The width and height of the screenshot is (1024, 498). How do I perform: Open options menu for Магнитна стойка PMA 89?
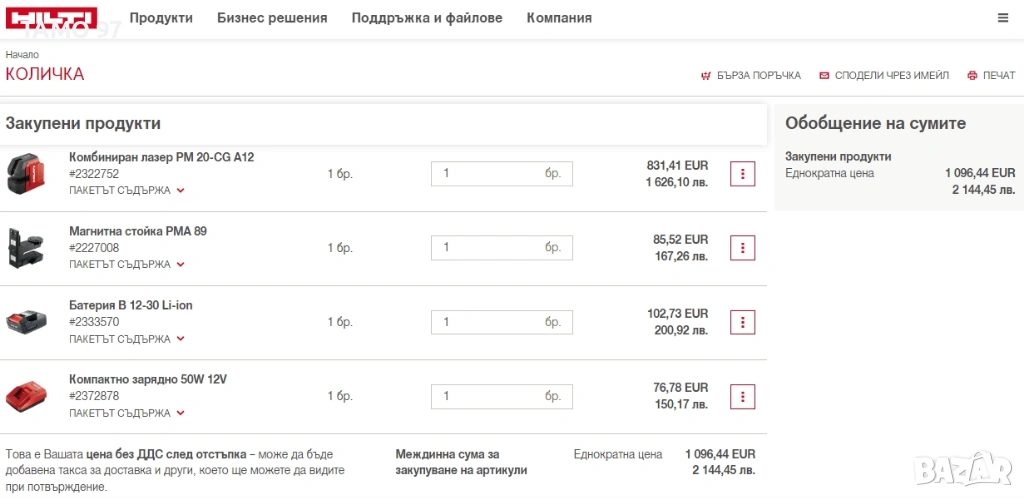click(x=743, y=248)
